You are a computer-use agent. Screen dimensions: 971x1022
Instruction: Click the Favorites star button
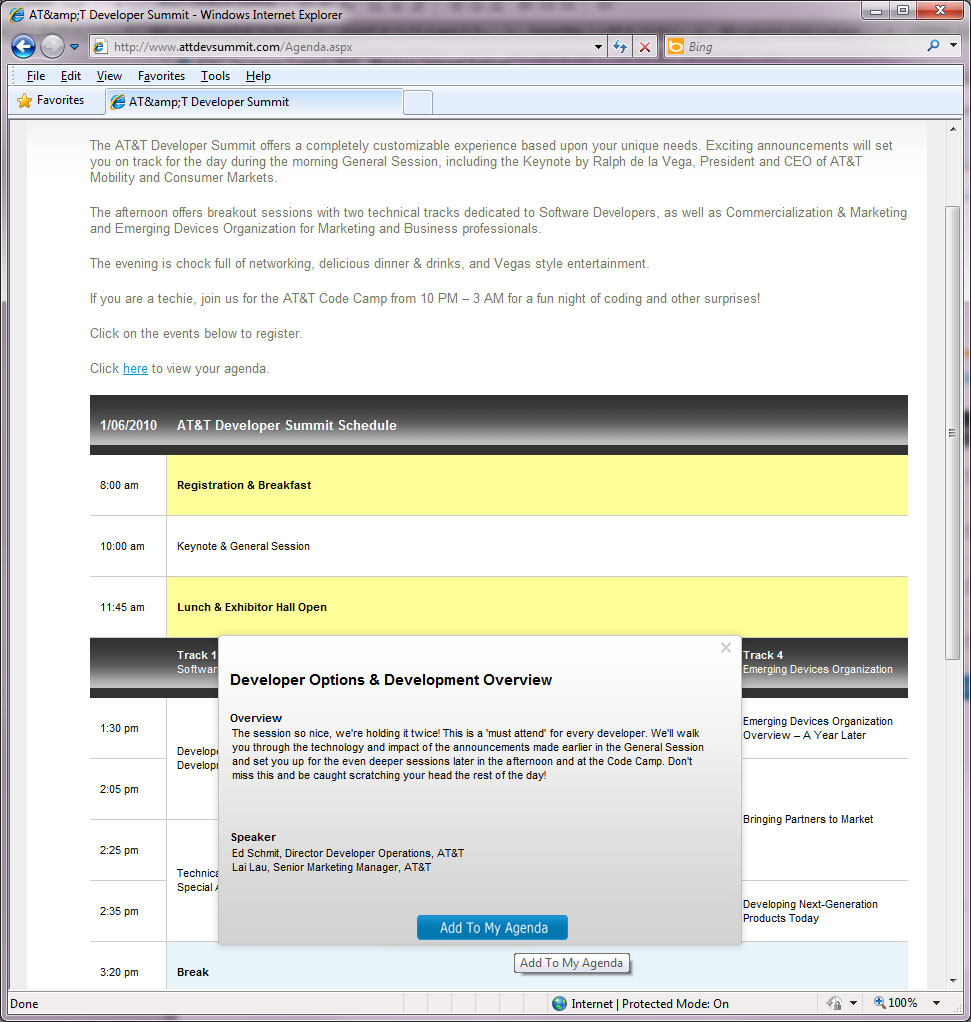pyautogui.click(x=51, y=100)
